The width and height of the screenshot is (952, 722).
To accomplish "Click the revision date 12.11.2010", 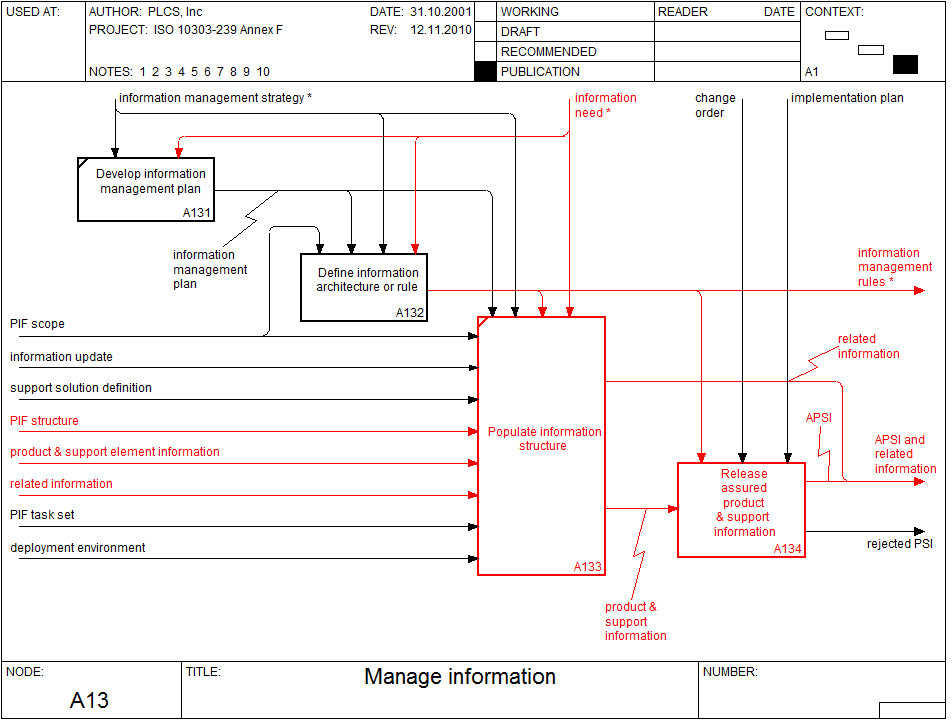I will (x=441, y=30).
